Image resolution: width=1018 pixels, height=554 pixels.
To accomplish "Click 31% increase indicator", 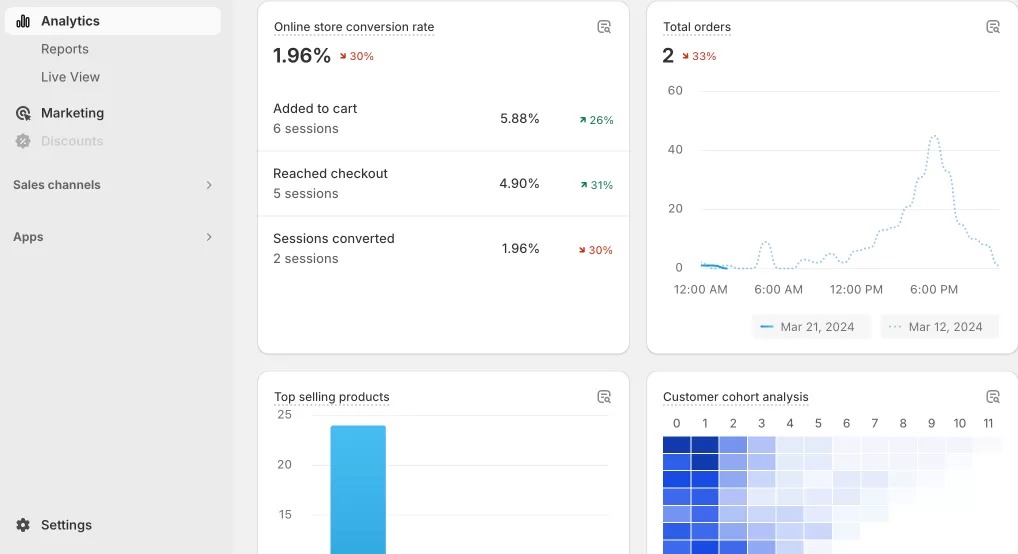I will pos(596,185).
